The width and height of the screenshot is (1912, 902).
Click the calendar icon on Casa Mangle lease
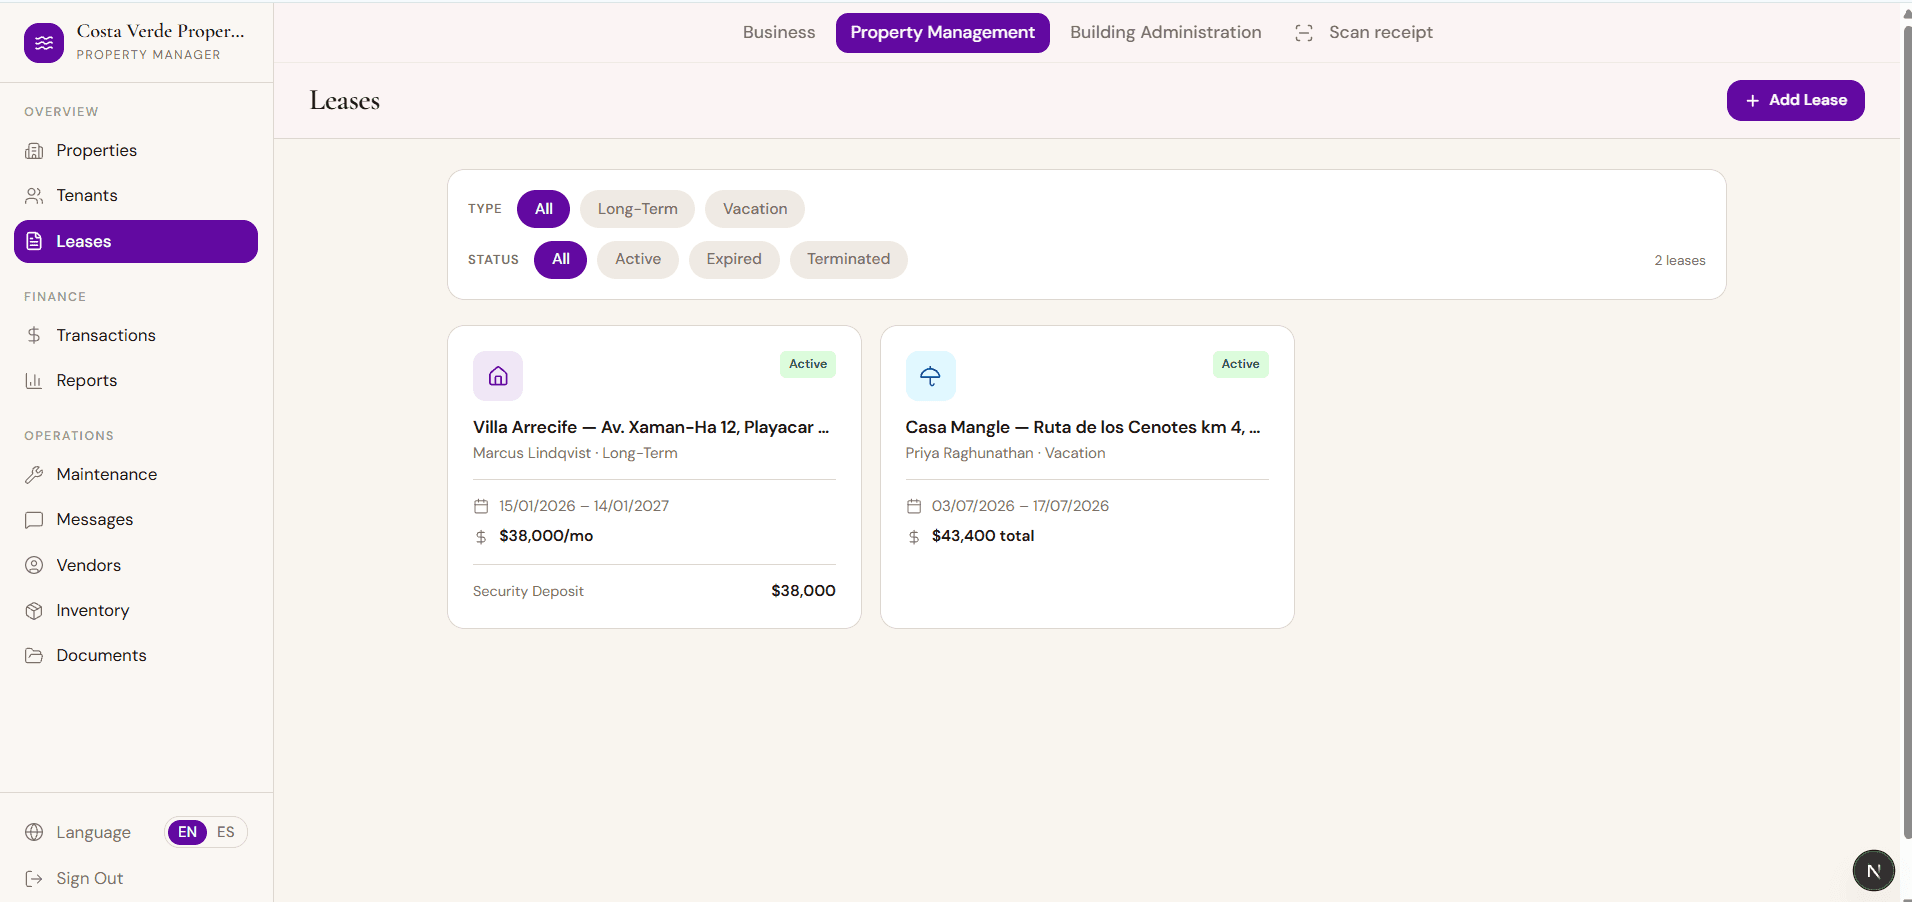[x=914, y=506]
